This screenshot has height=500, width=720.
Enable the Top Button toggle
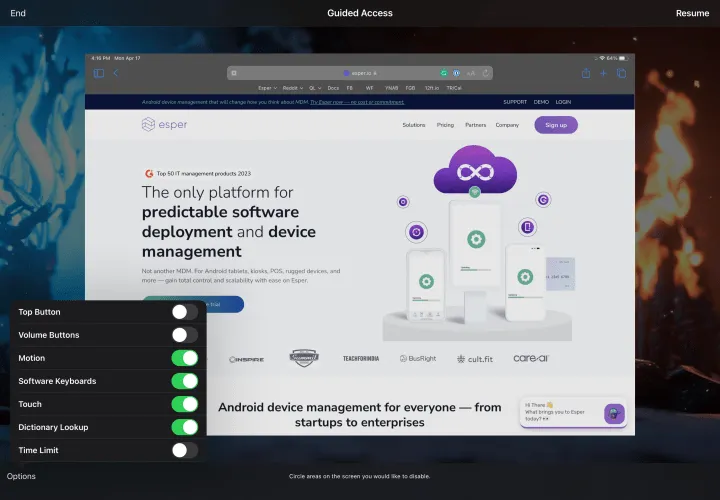click(x=185, y=312)
